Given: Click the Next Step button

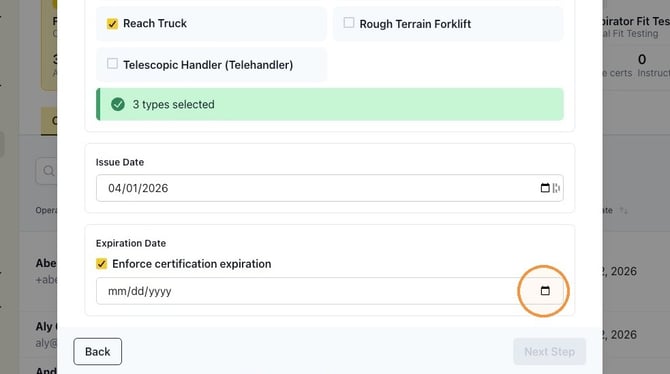Looking at the screenshot, I should tap(550, 351).
